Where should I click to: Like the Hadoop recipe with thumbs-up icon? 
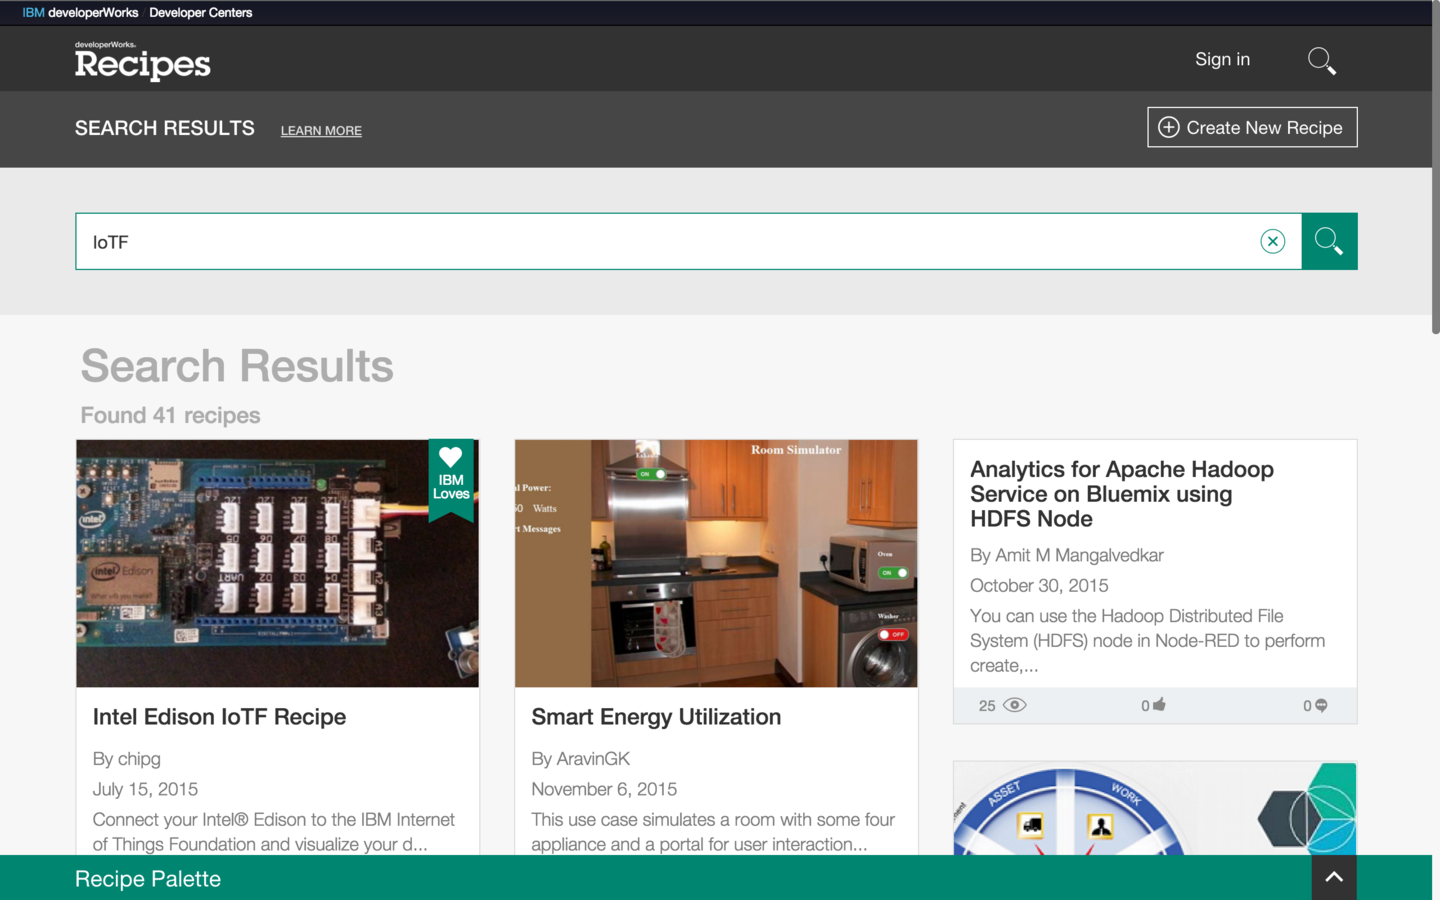[x=1159, y=704]
